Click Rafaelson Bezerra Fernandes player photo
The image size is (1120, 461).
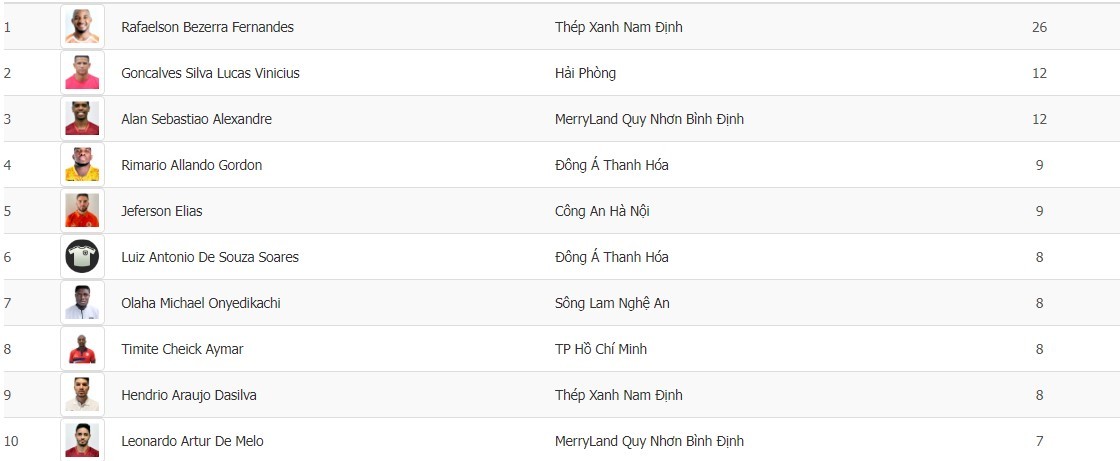[82, 27]
